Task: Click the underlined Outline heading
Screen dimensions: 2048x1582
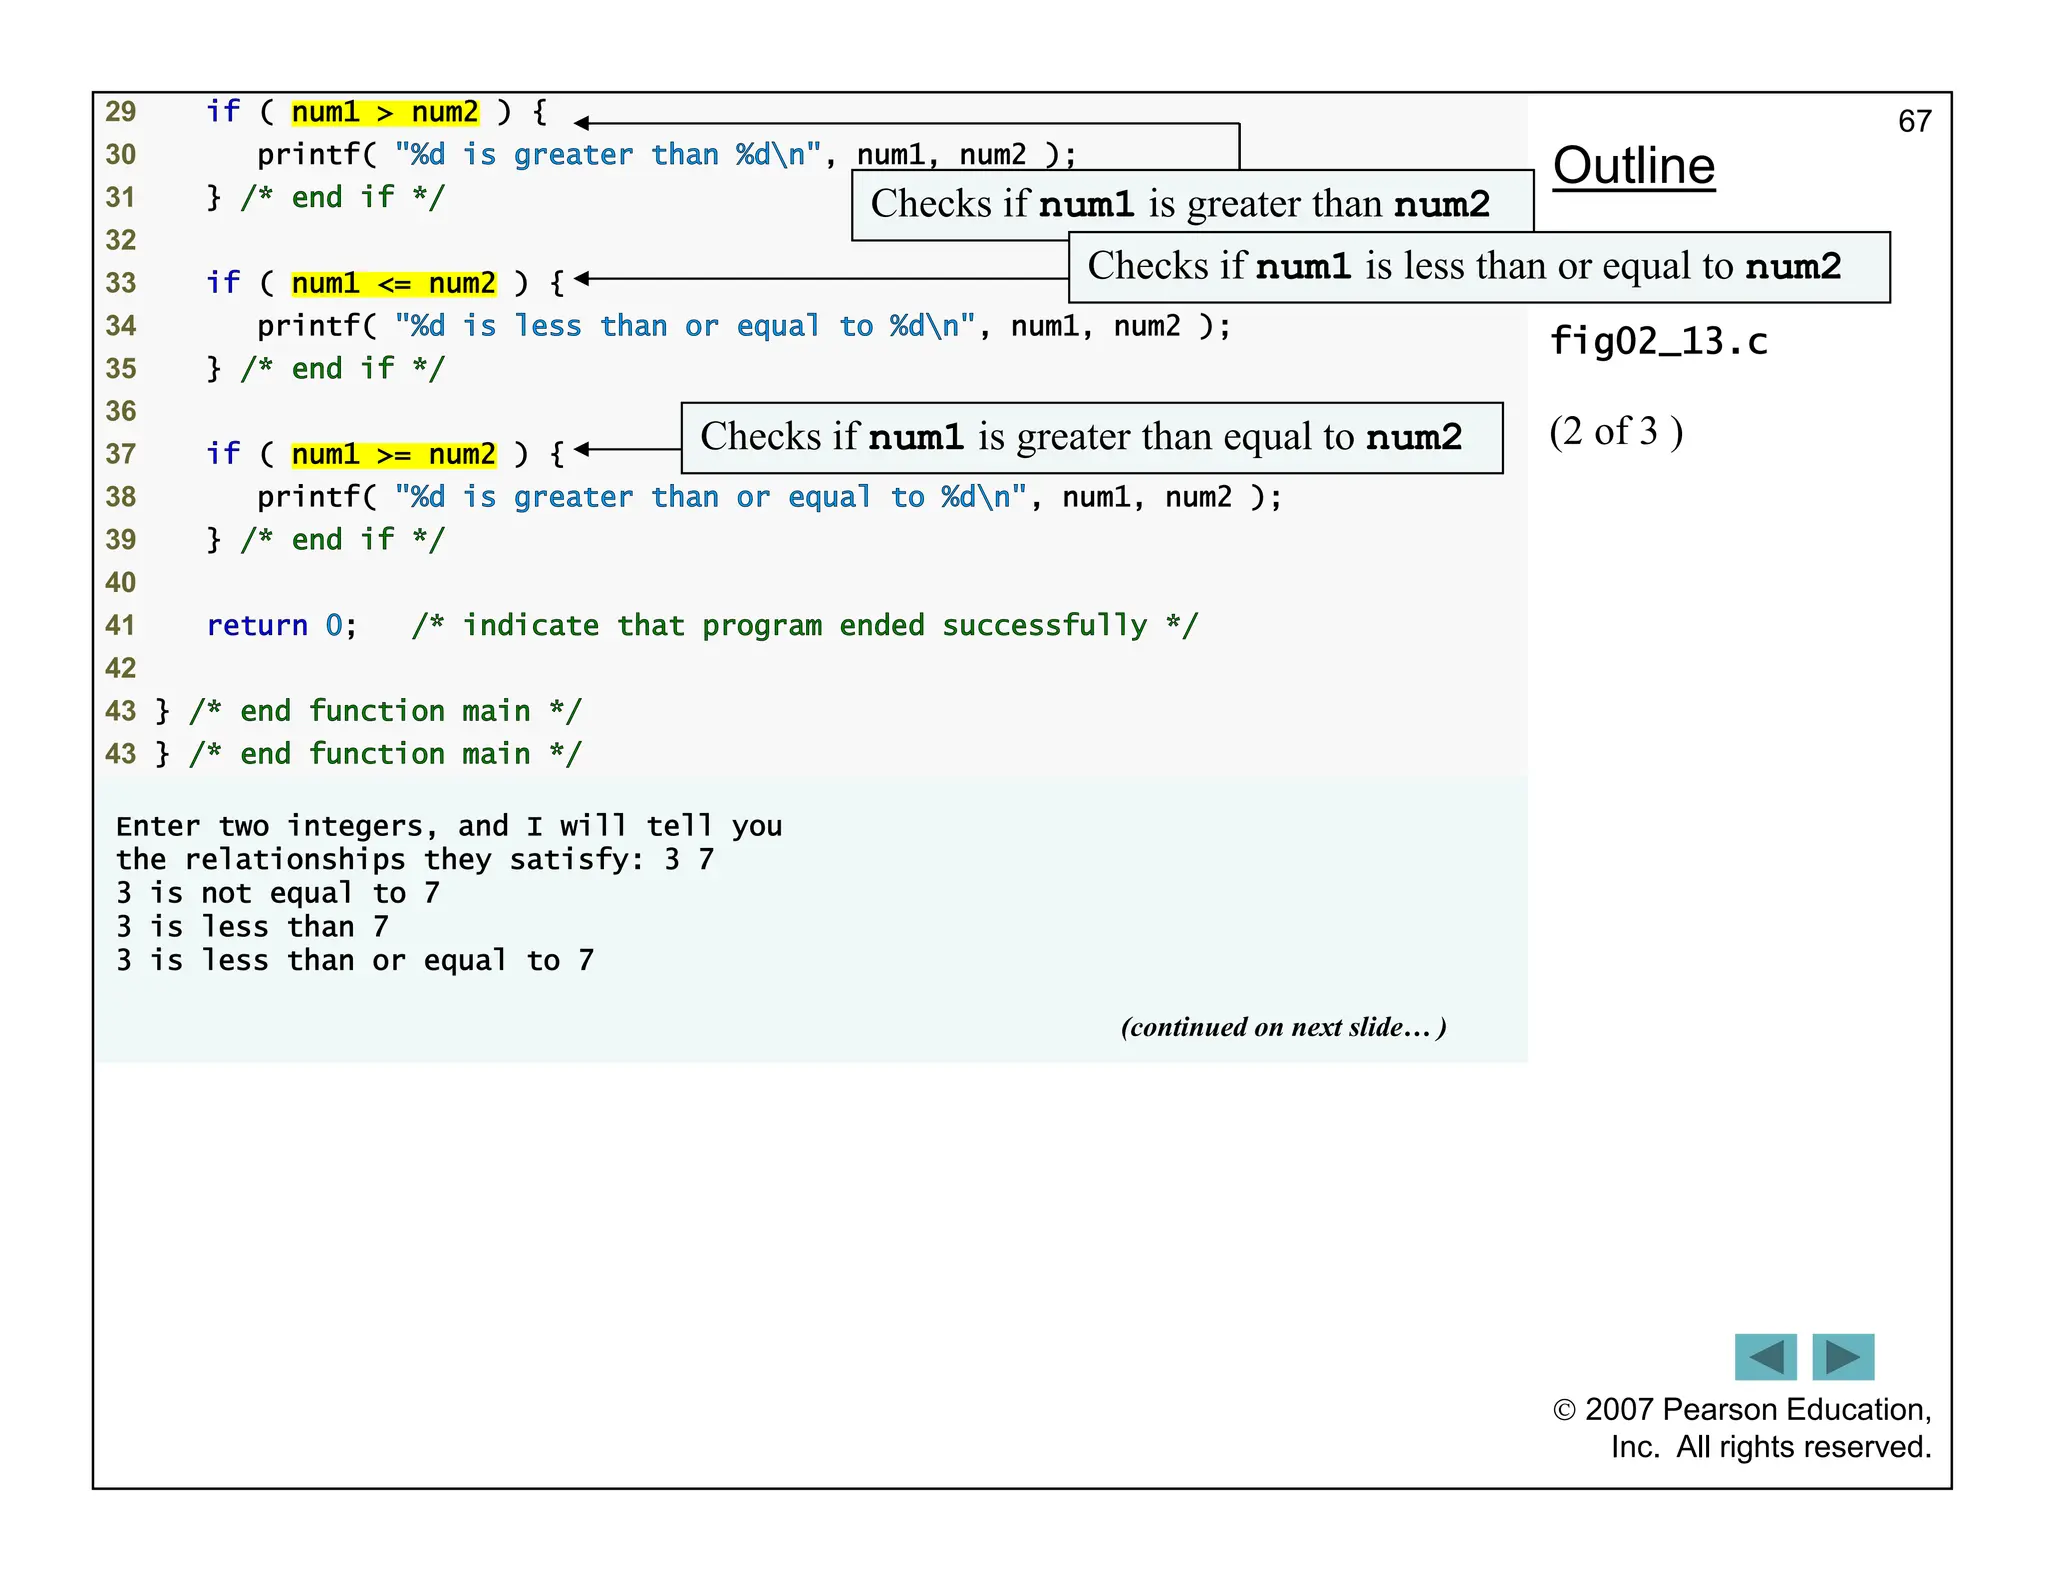Action: [x=1633, y=166]
